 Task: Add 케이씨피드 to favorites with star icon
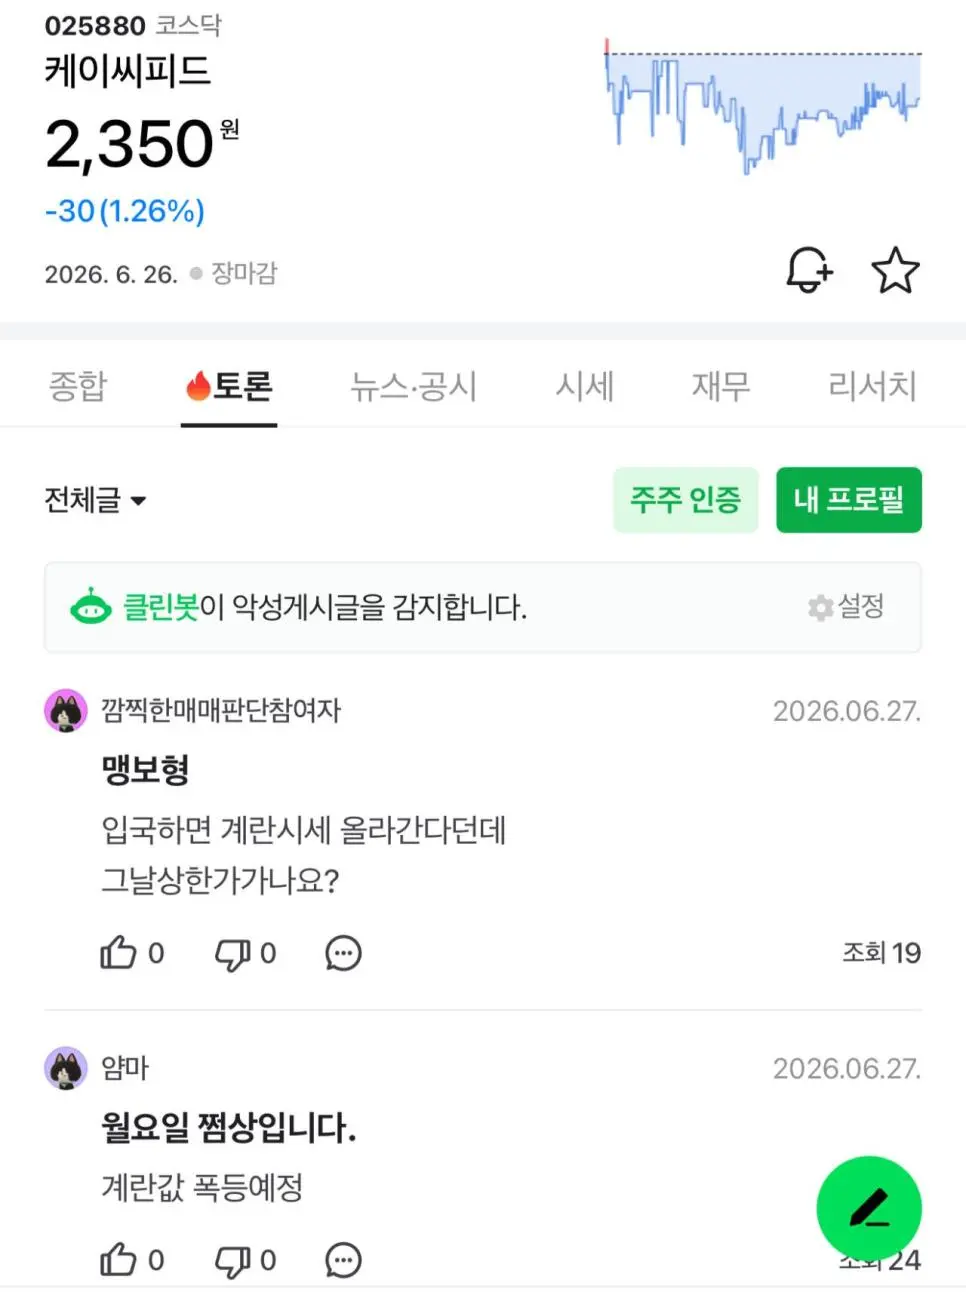[x=895, y=270]
